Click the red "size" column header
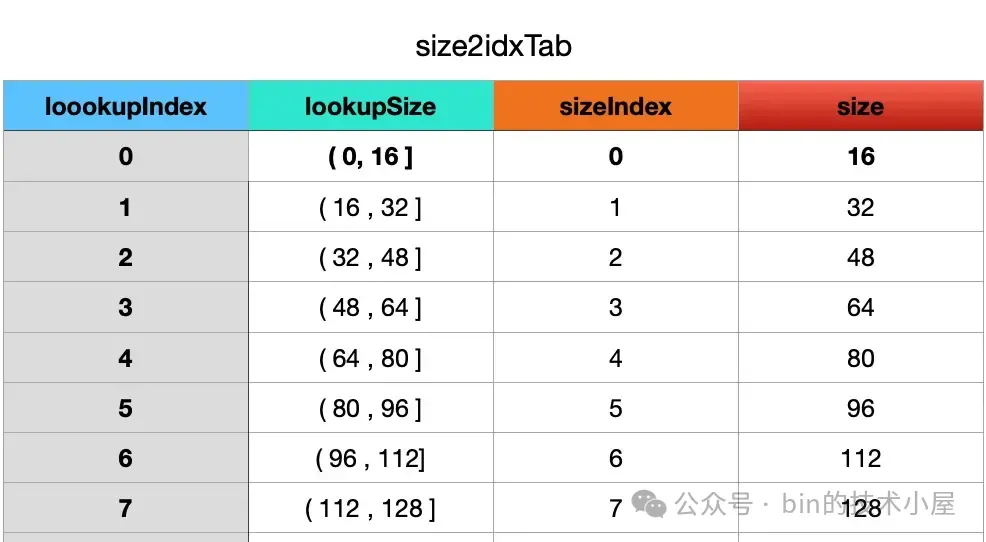The image size is (986, 542). point(860,106)
